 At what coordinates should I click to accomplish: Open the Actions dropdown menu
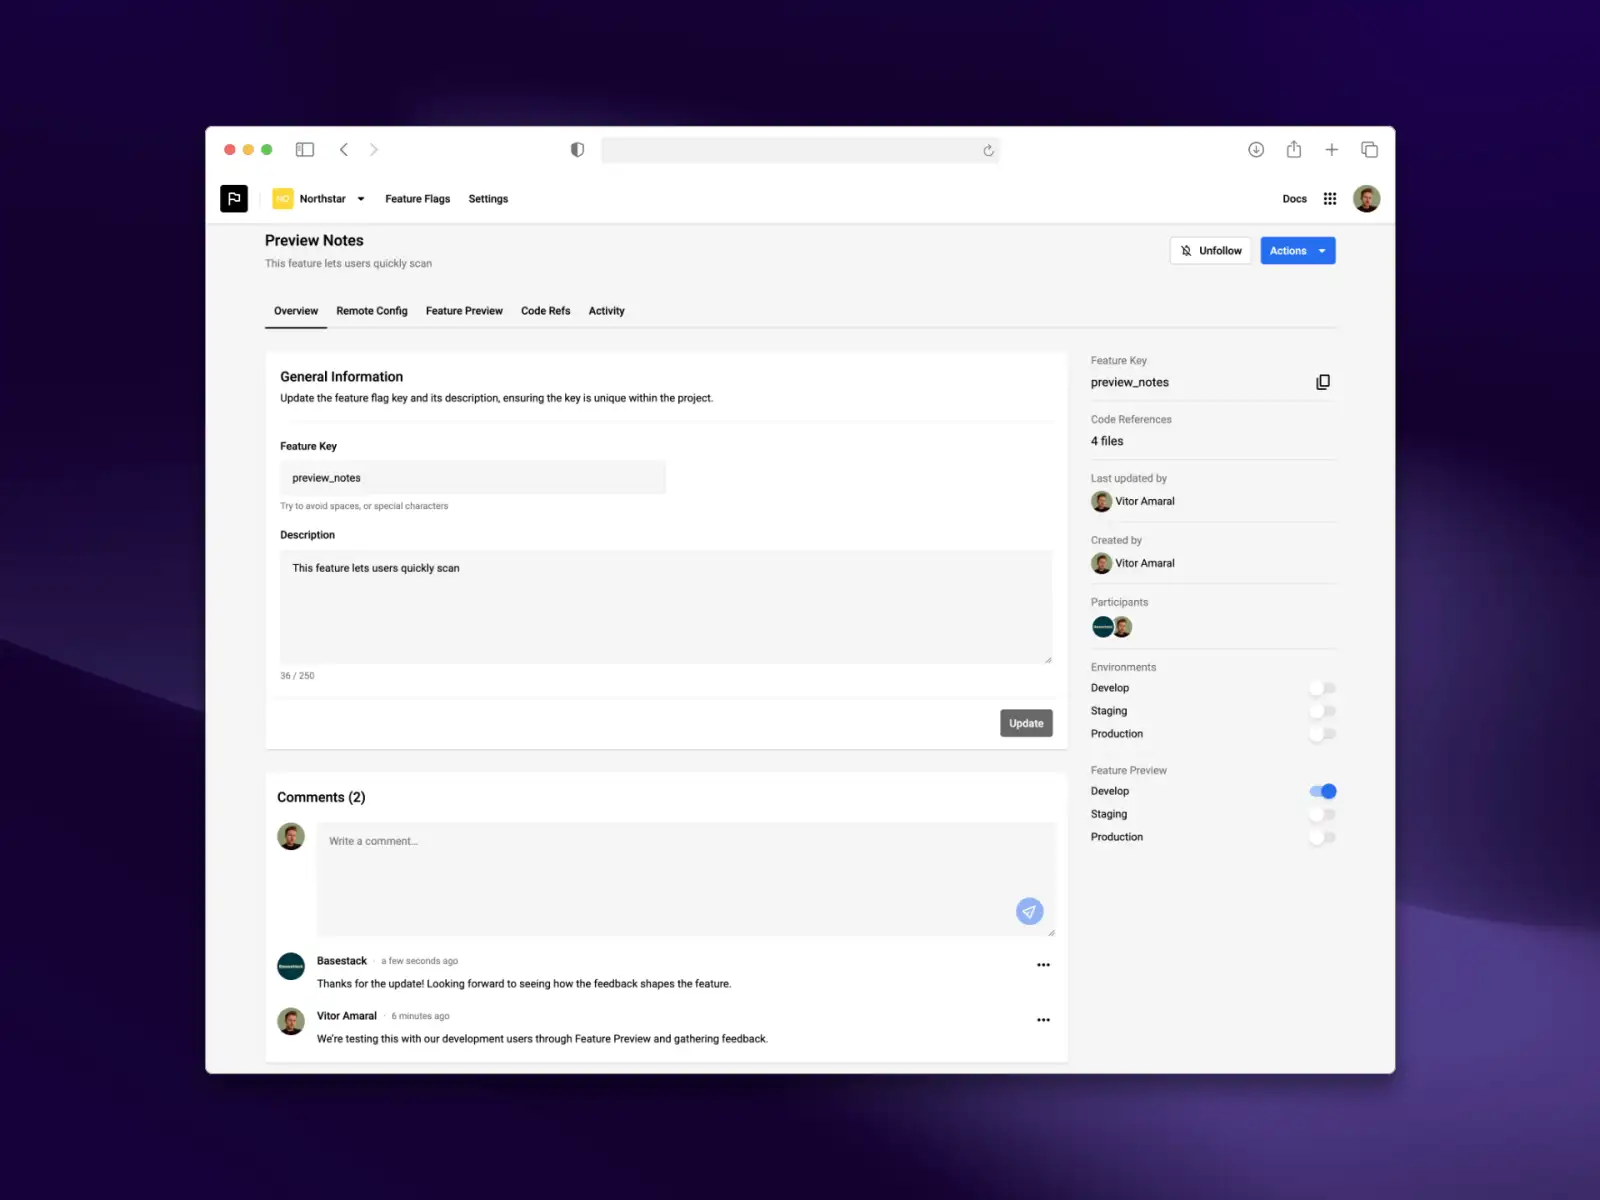click(x=1298, y=251)
